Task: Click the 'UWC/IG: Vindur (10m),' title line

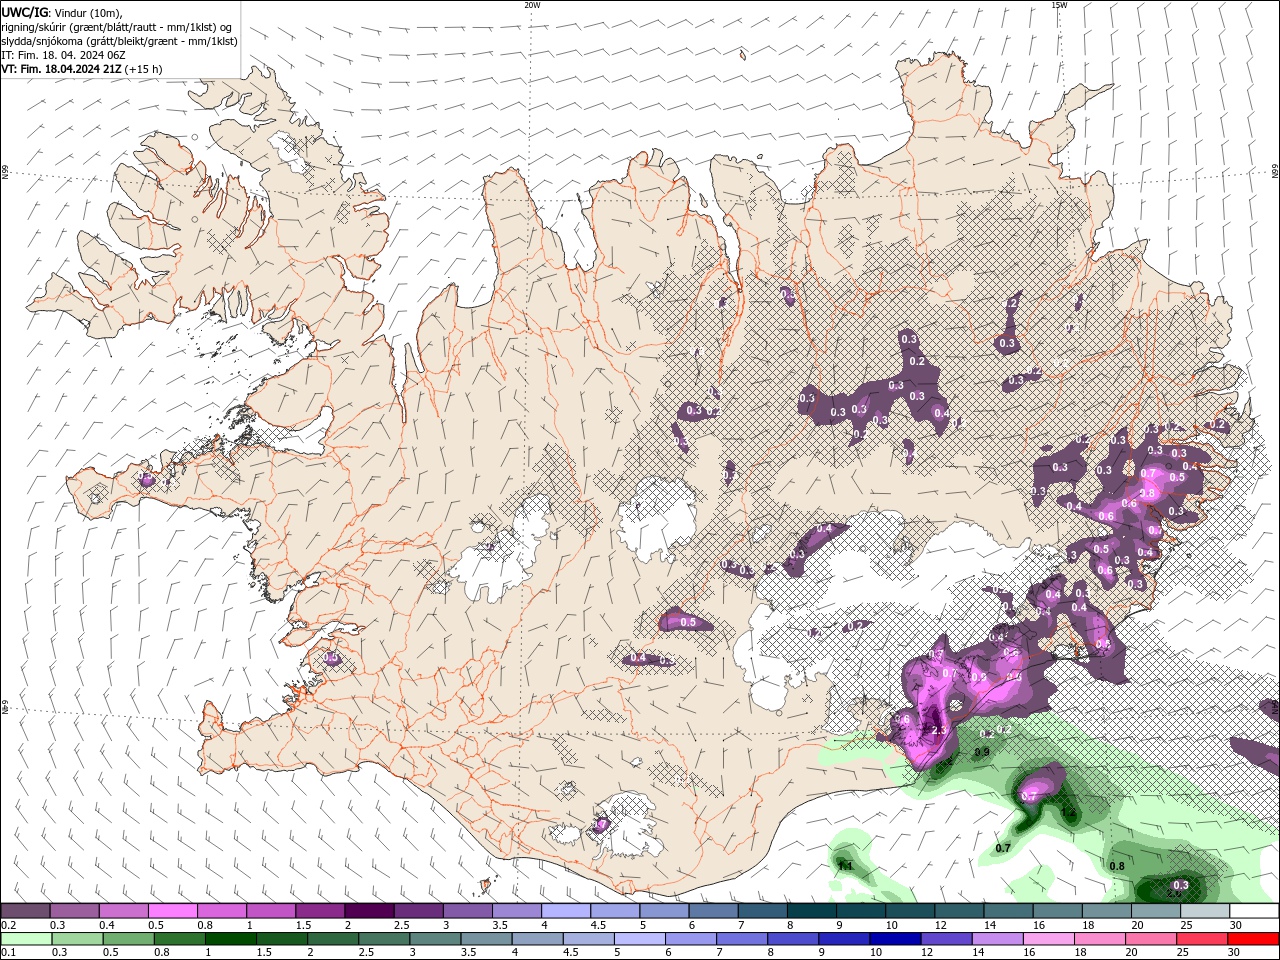Action: [x=62, y=12]
